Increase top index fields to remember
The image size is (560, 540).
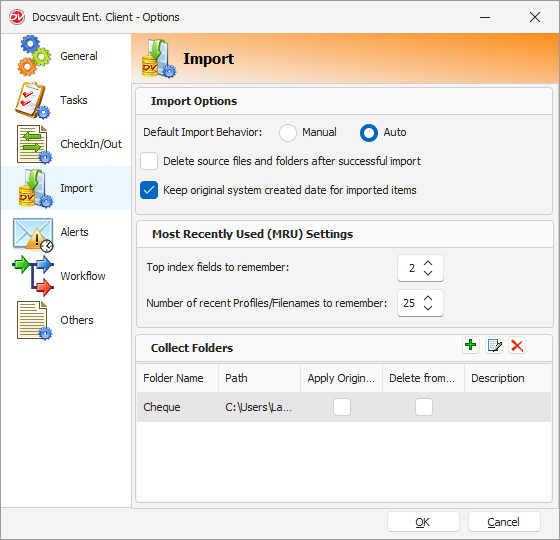tap(428, 264)
